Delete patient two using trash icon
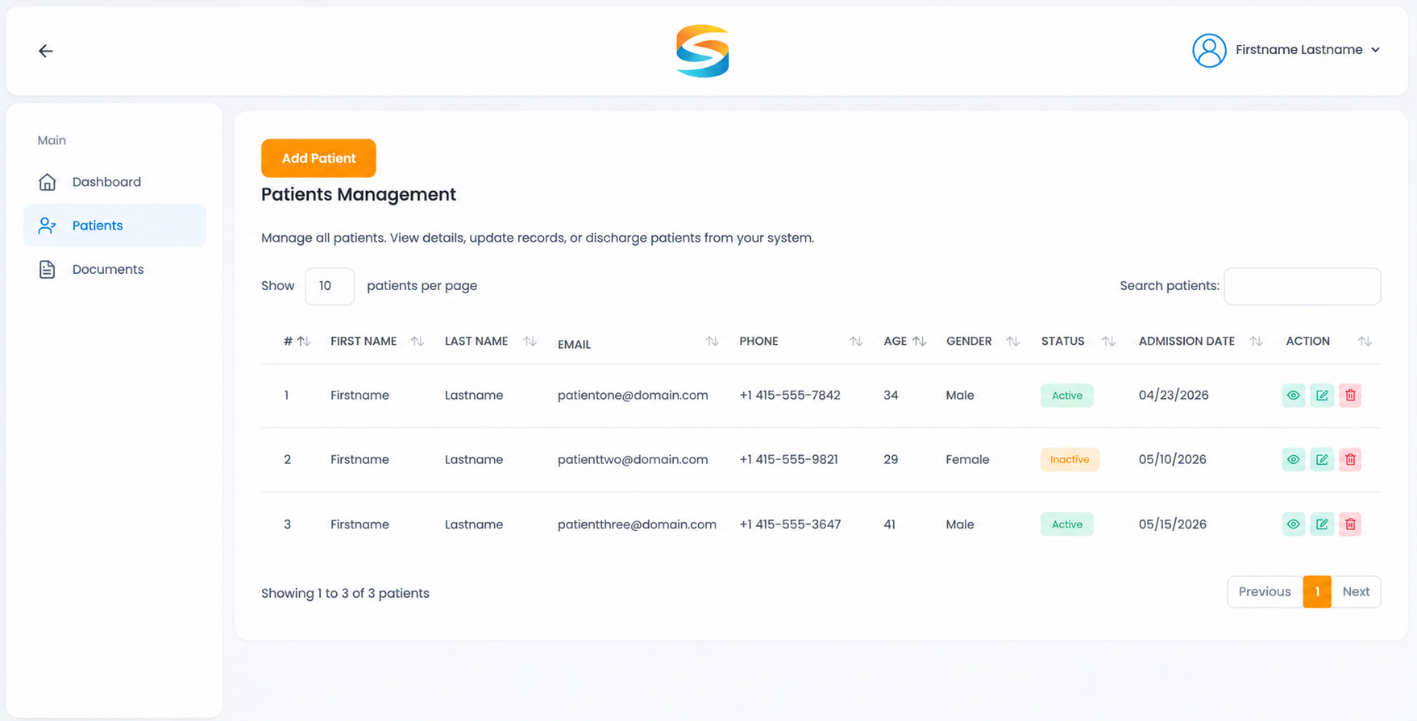The height and width of the screenshot is (721, 1417). (1350, 460)
